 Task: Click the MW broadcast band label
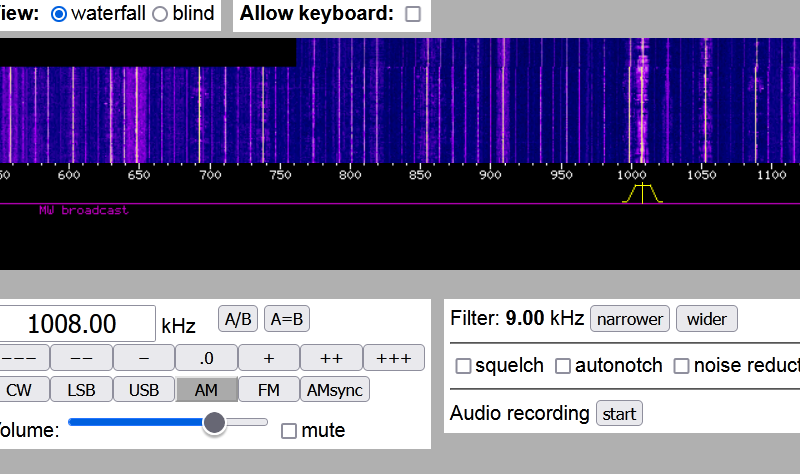(84, 210)
